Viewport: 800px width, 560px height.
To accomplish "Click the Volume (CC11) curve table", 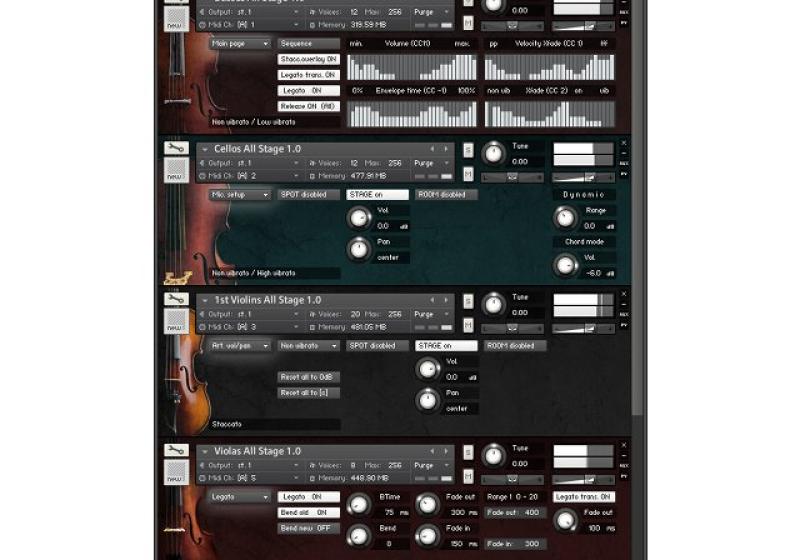I will (x=412, y=67).
